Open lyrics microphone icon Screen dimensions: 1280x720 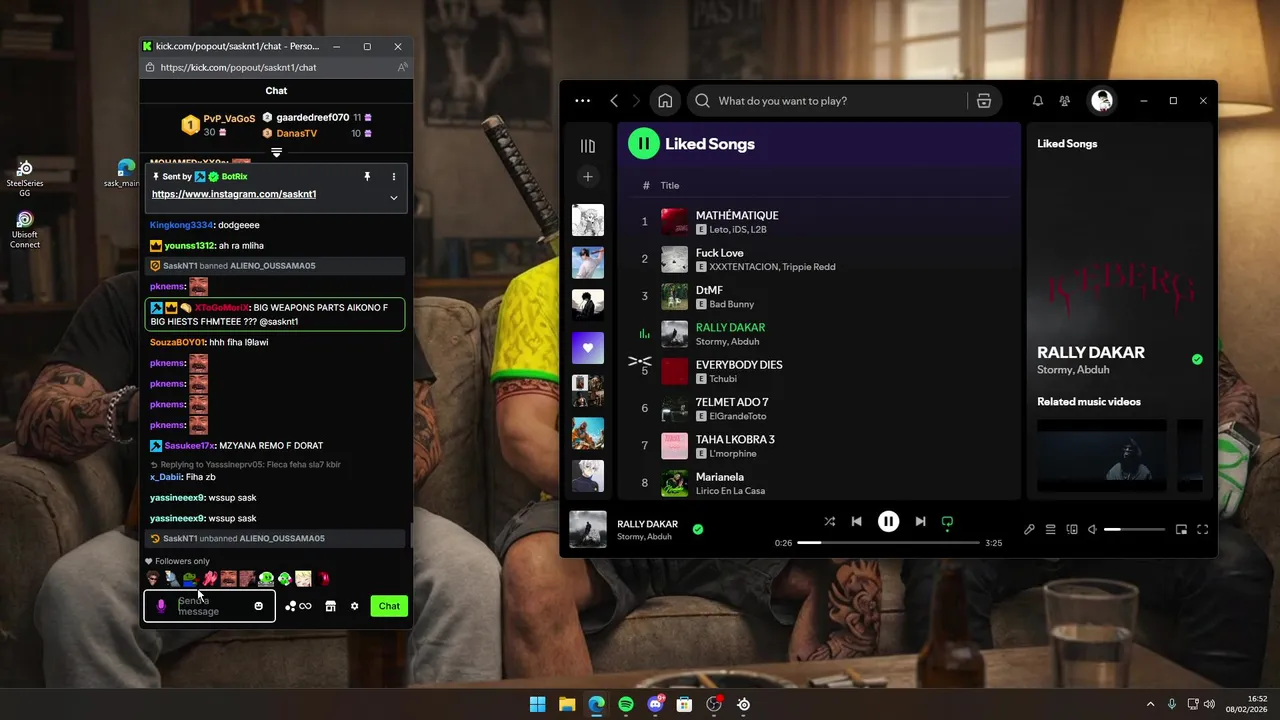(1029, 529)
